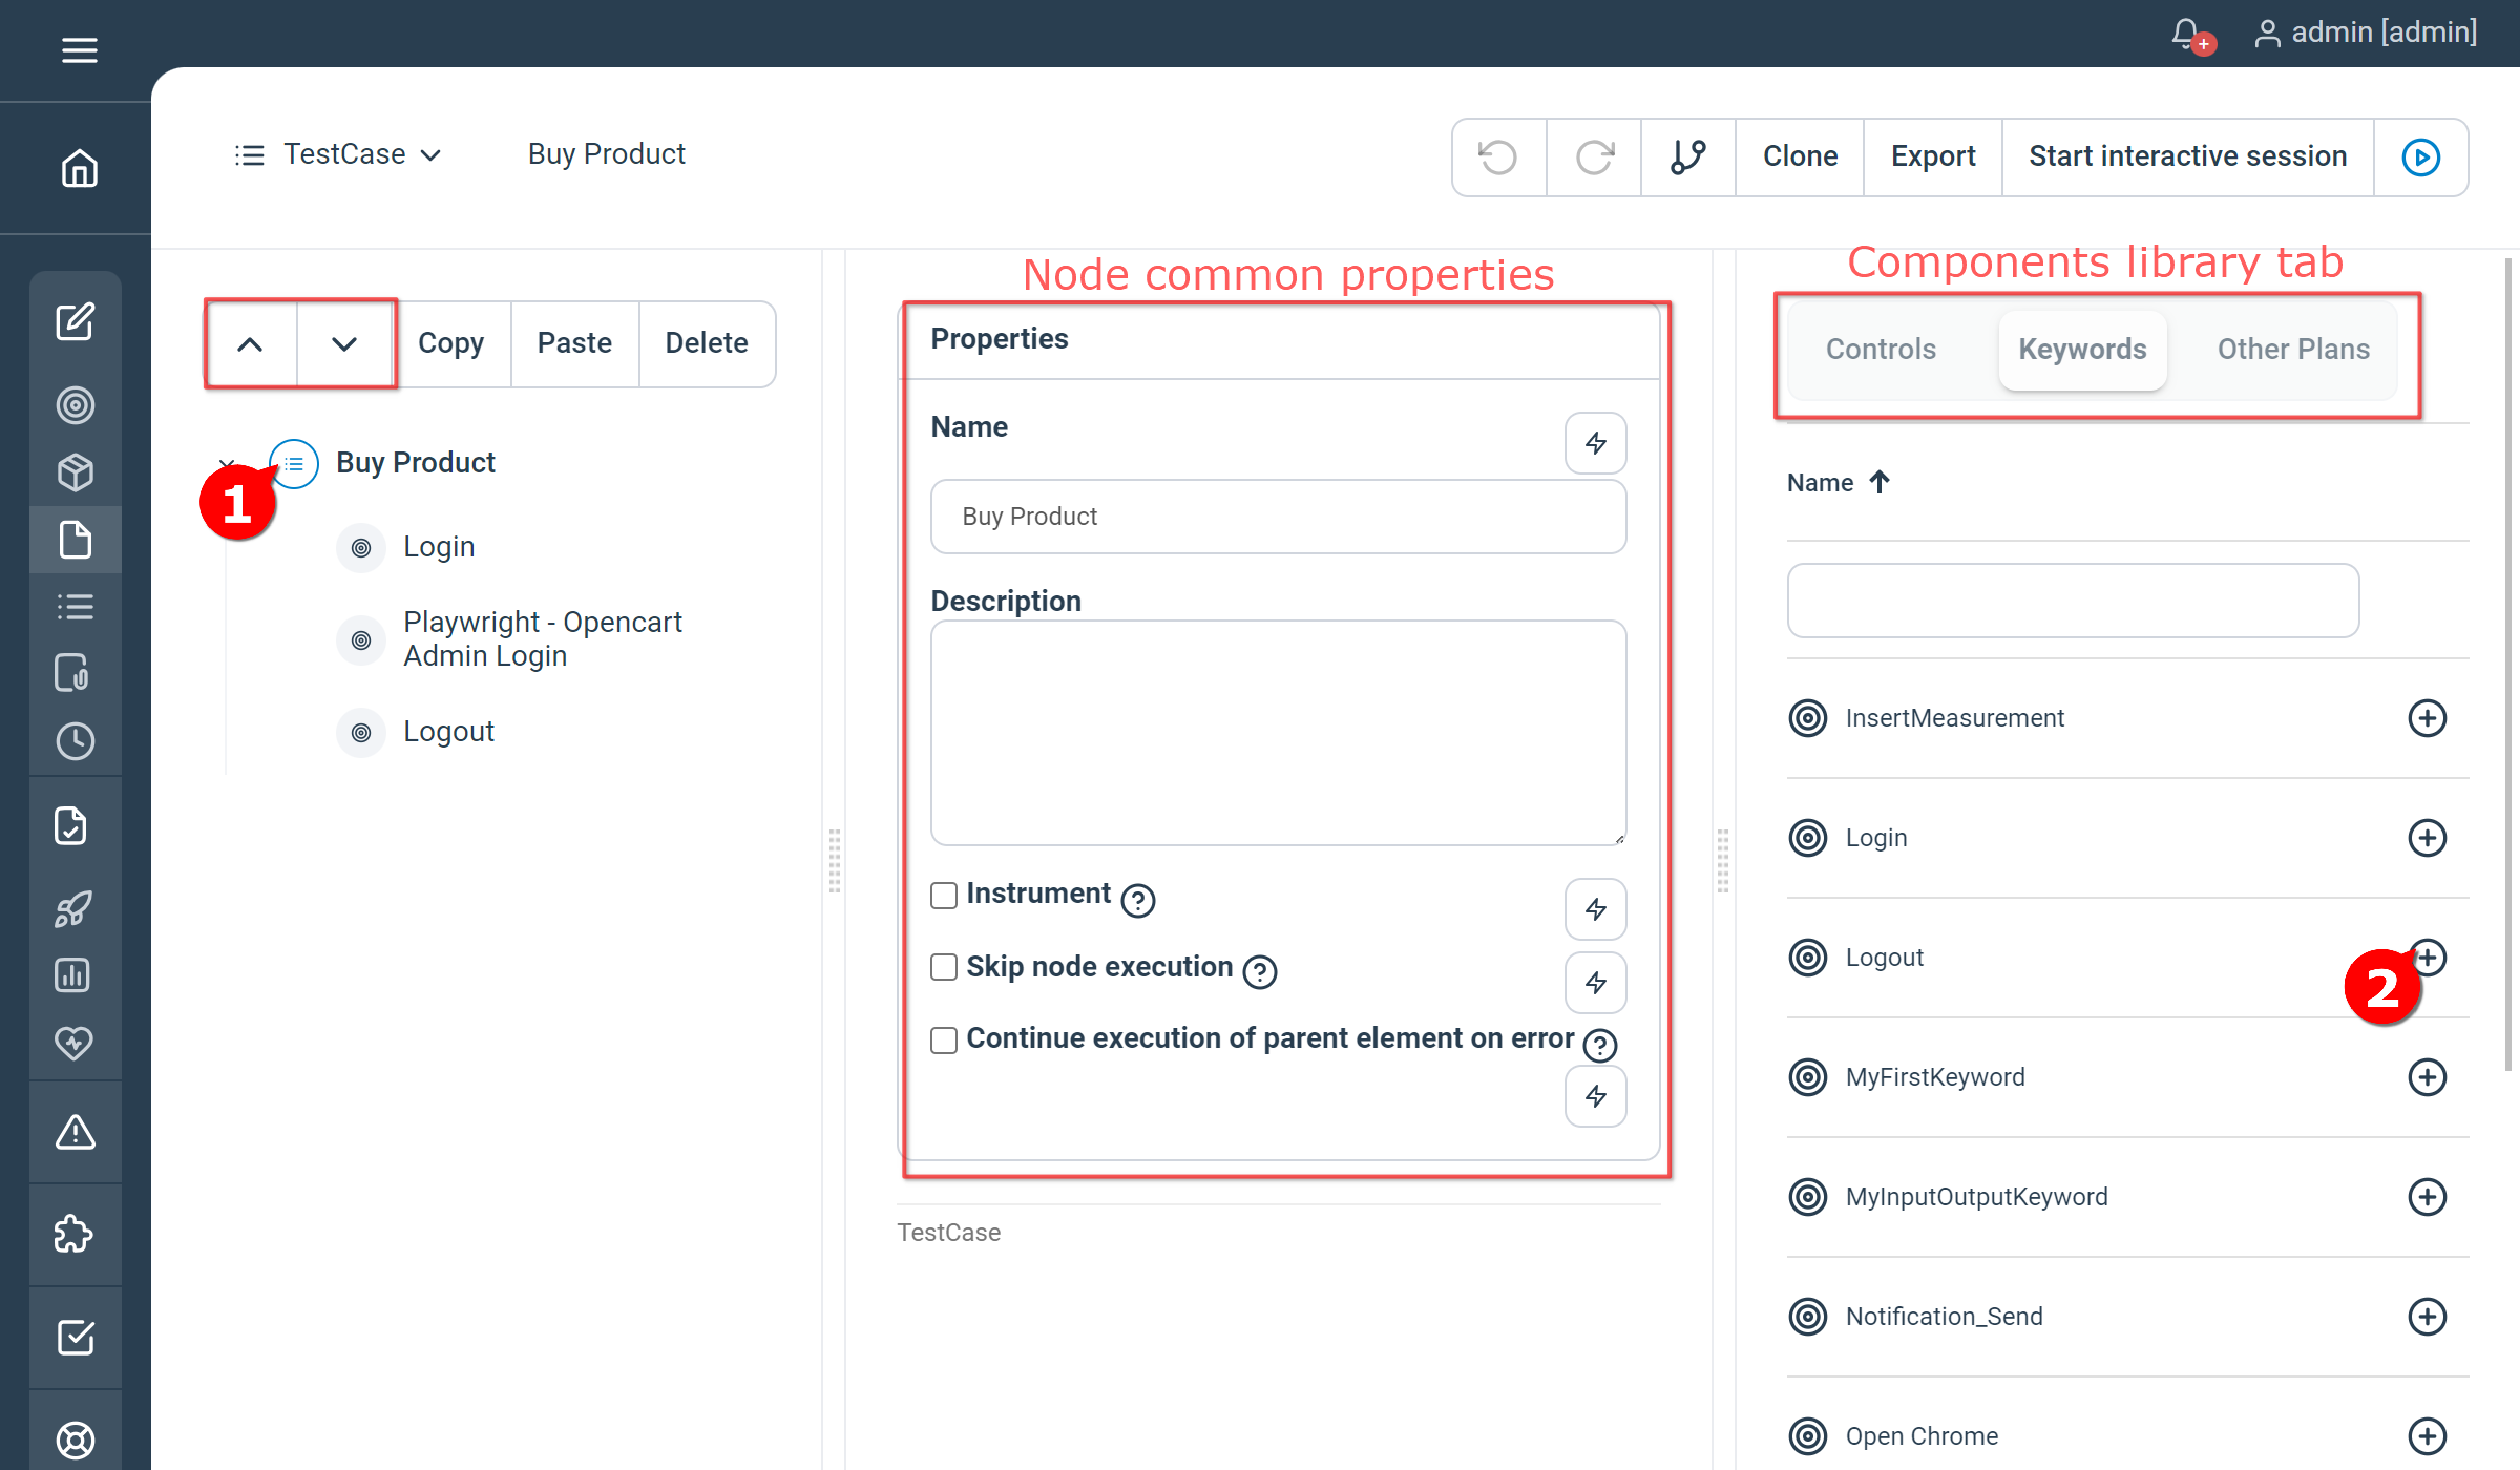The height and width of the screenshot is (1470, 2520).
Task: Check the Skip node execution option
Action: click(943, 967)
